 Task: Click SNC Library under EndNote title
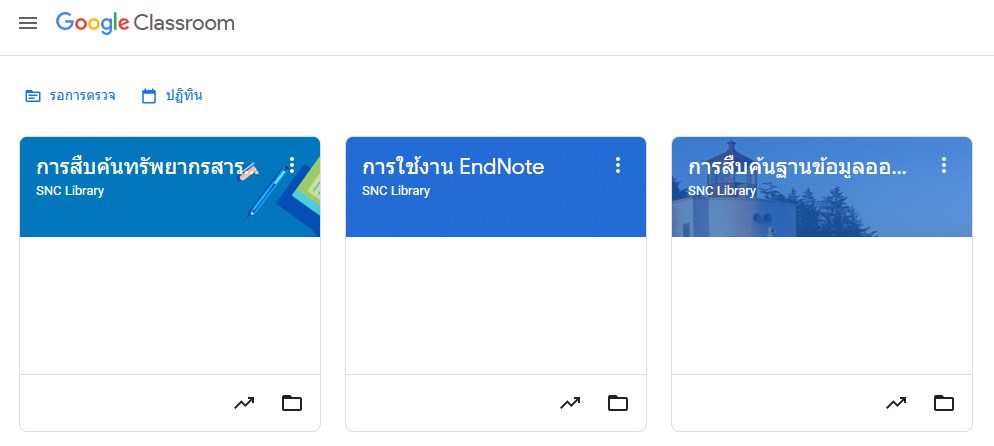(396, 191)
